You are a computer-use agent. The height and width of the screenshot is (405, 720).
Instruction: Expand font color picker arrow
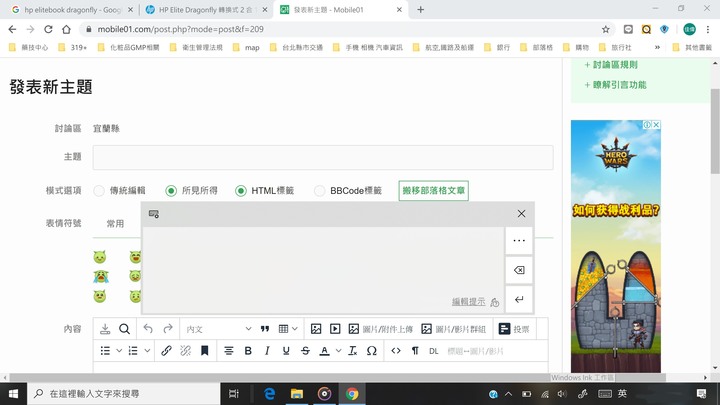(338, 351)
